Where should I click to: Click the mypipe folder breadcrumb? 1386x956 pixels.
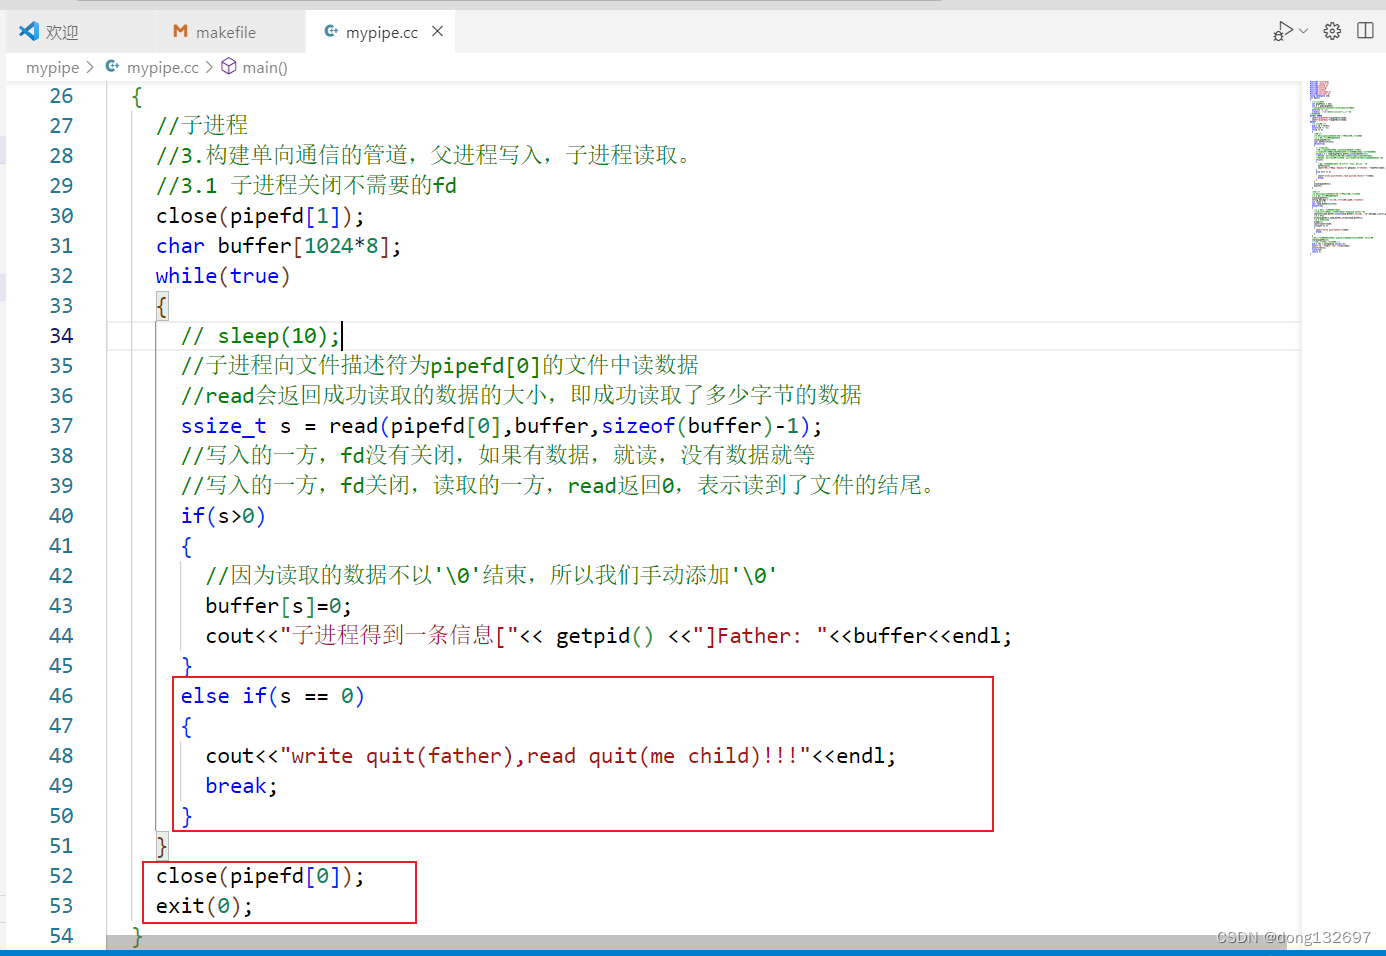(52, 67)
